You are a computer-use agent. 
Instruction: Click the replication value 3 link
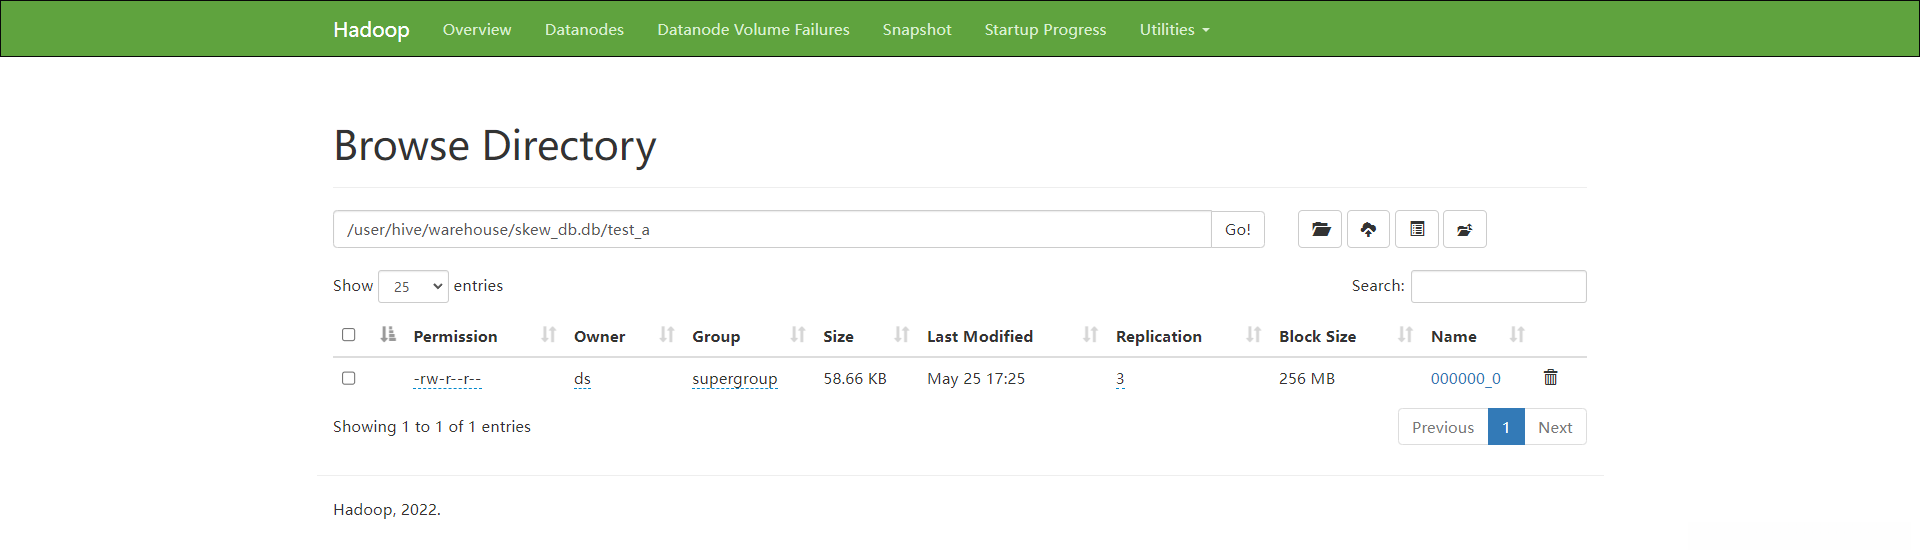1120,379
